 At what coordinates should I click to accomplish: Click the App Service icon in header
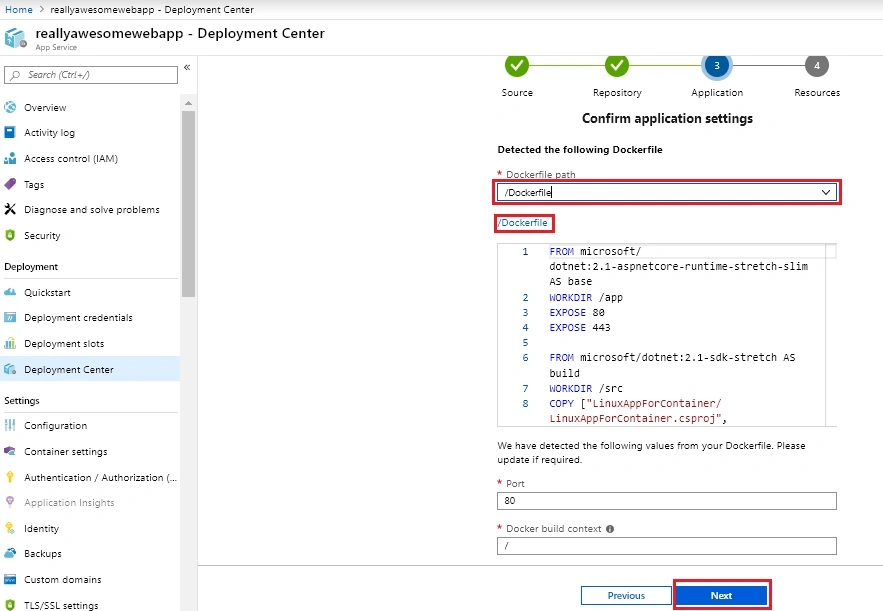(x=15, y=38)
